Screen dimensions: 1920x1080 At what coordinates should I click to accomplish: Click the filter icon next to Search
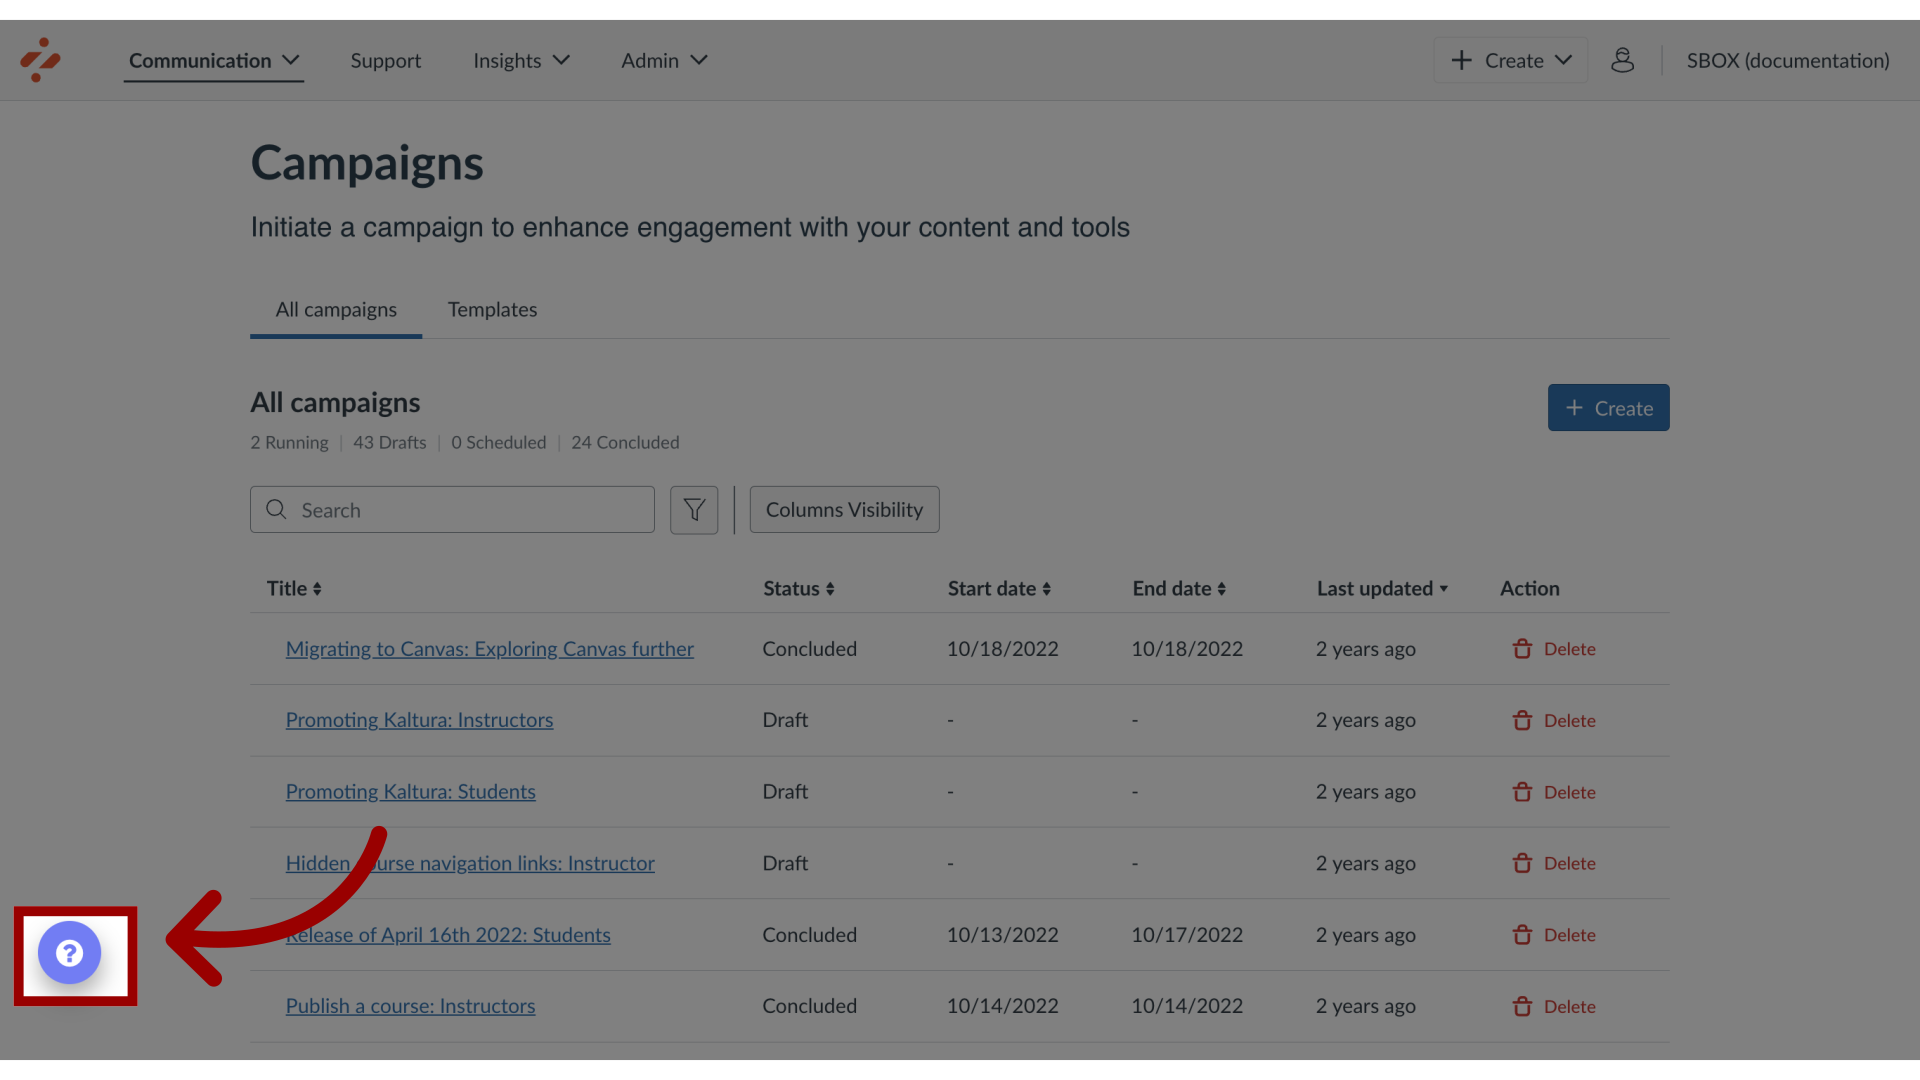point(694,509)
